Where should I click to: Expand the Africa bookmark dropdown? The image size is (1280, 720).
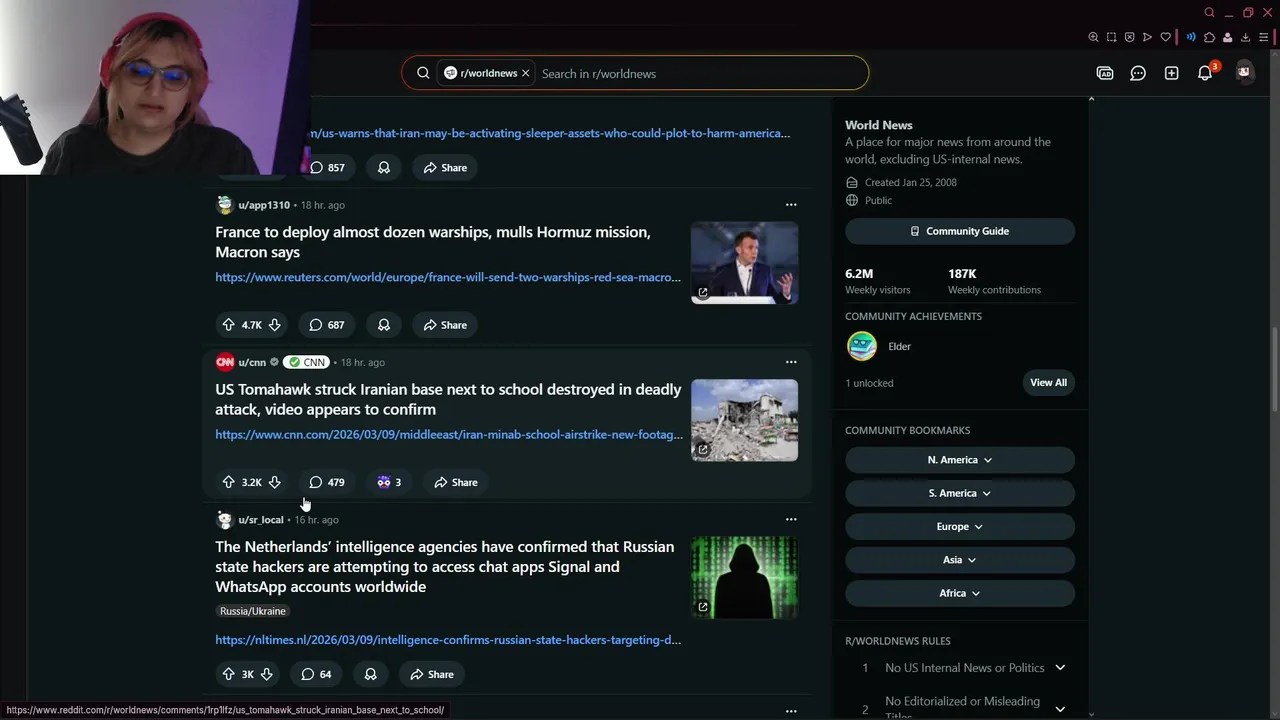click(x=960, y=593)
